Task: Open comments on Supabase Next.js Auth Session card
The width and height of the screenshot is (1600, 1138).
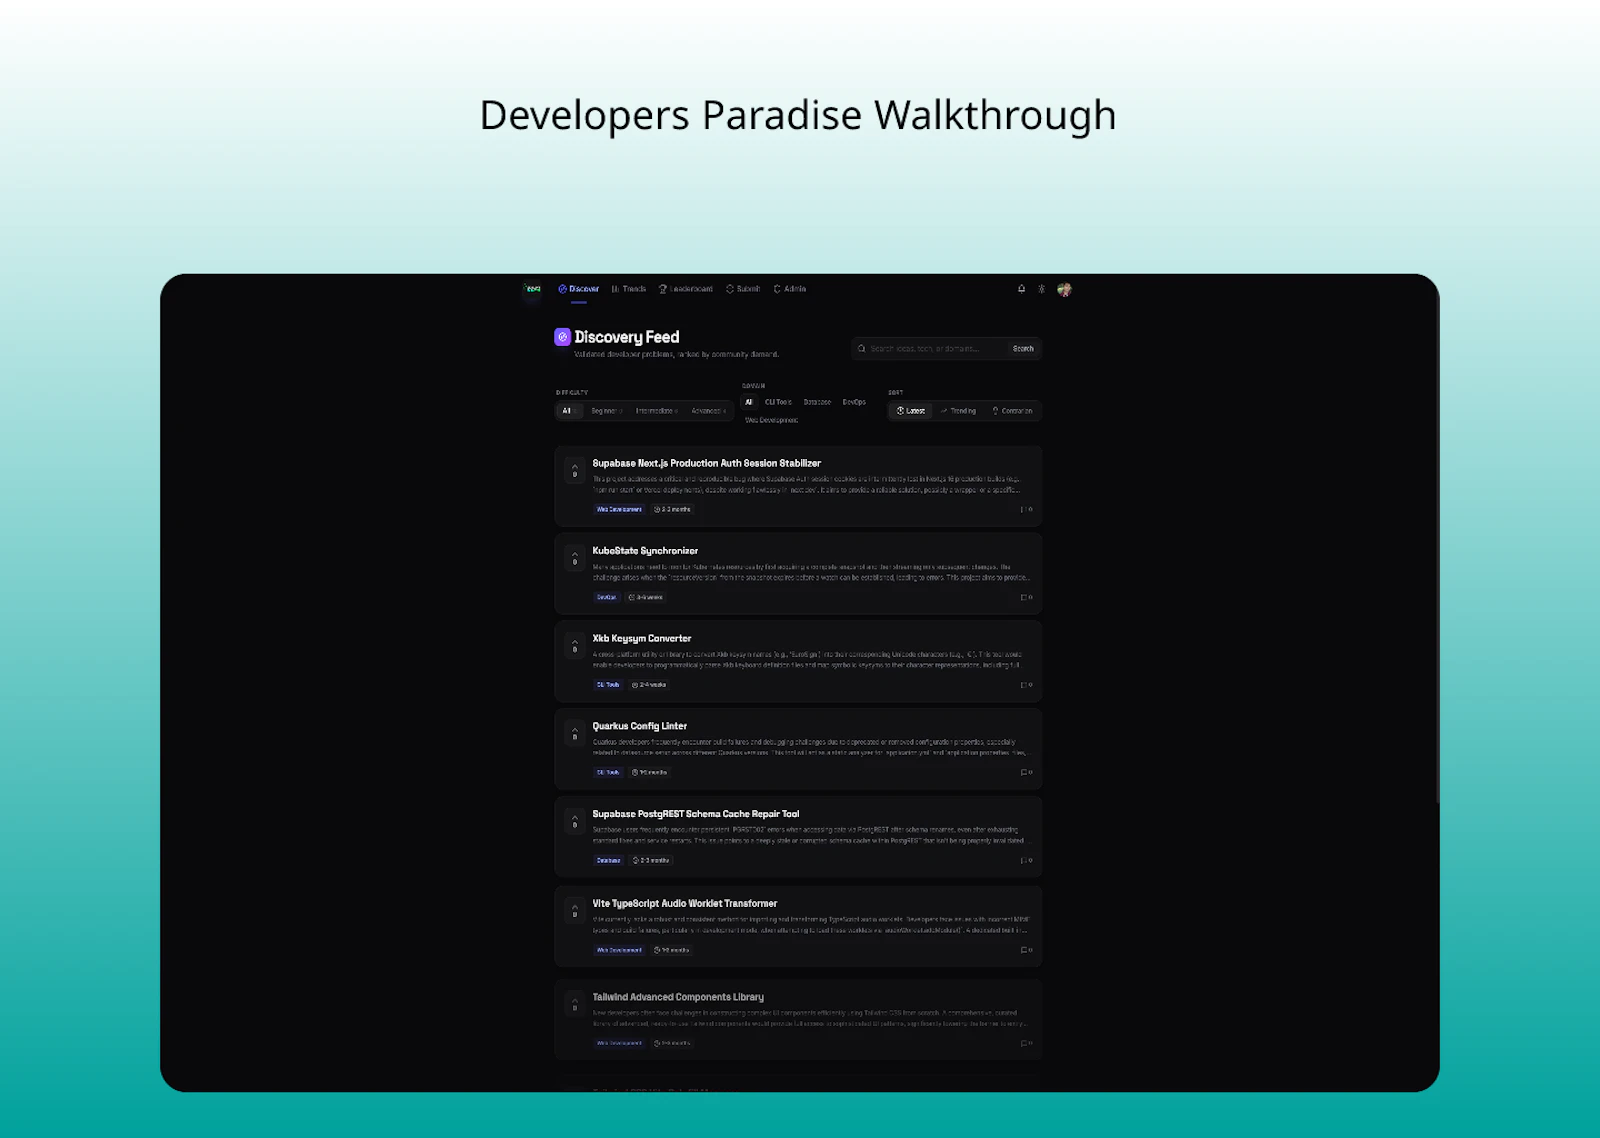Action: pos(1026,509)
